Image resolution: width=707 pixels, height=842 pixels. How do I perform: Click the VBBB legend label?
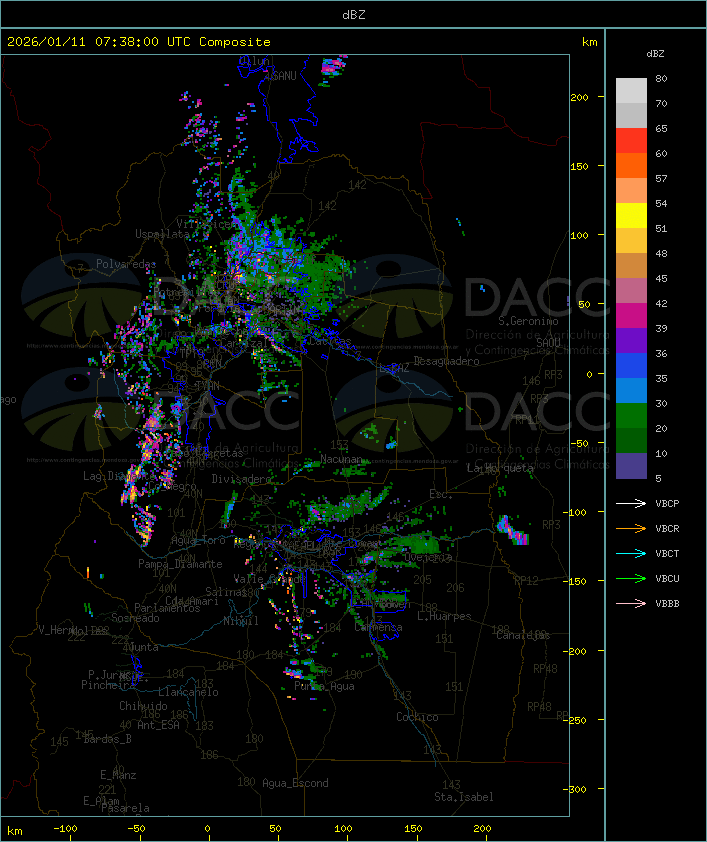pos(667,604)
